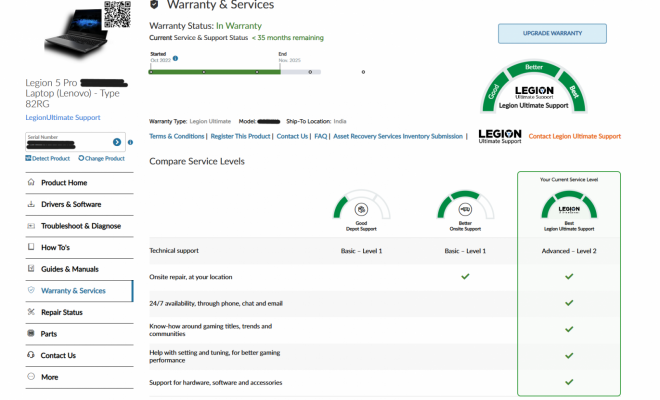Click the Legion 5 Pro laptop picture
The height and width of the screenshot is (400, 660).
76,36
